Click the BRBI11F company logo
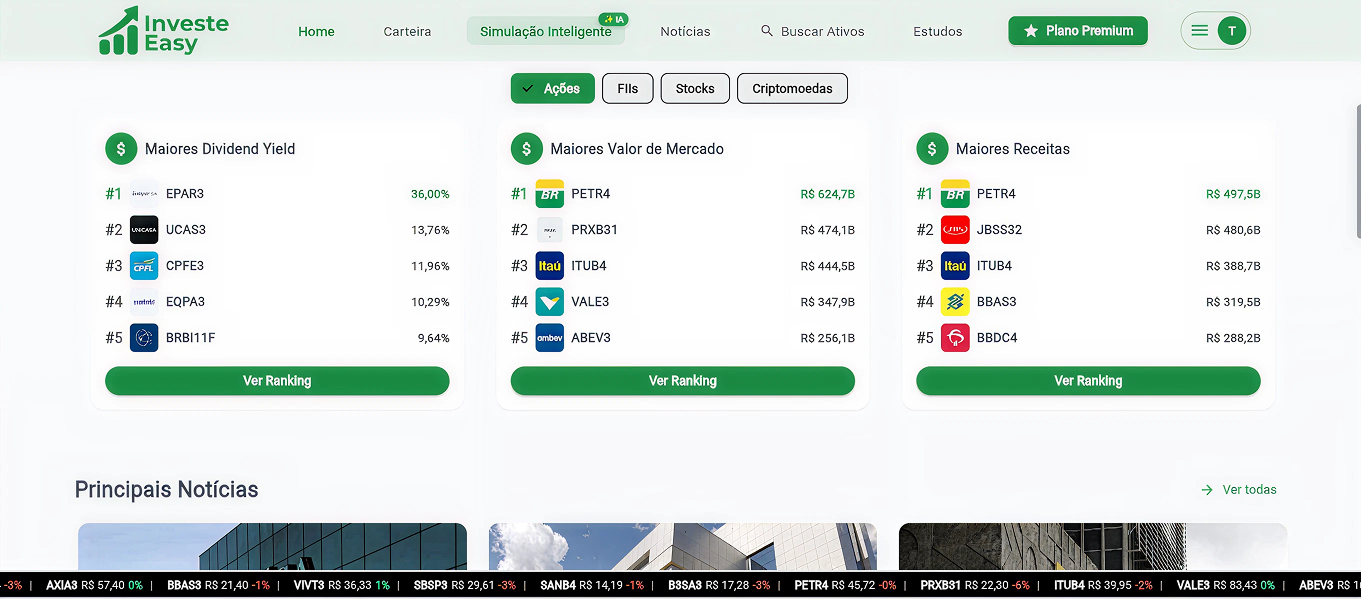Screen dimensions: 1361x599 [x=144, y=338]
